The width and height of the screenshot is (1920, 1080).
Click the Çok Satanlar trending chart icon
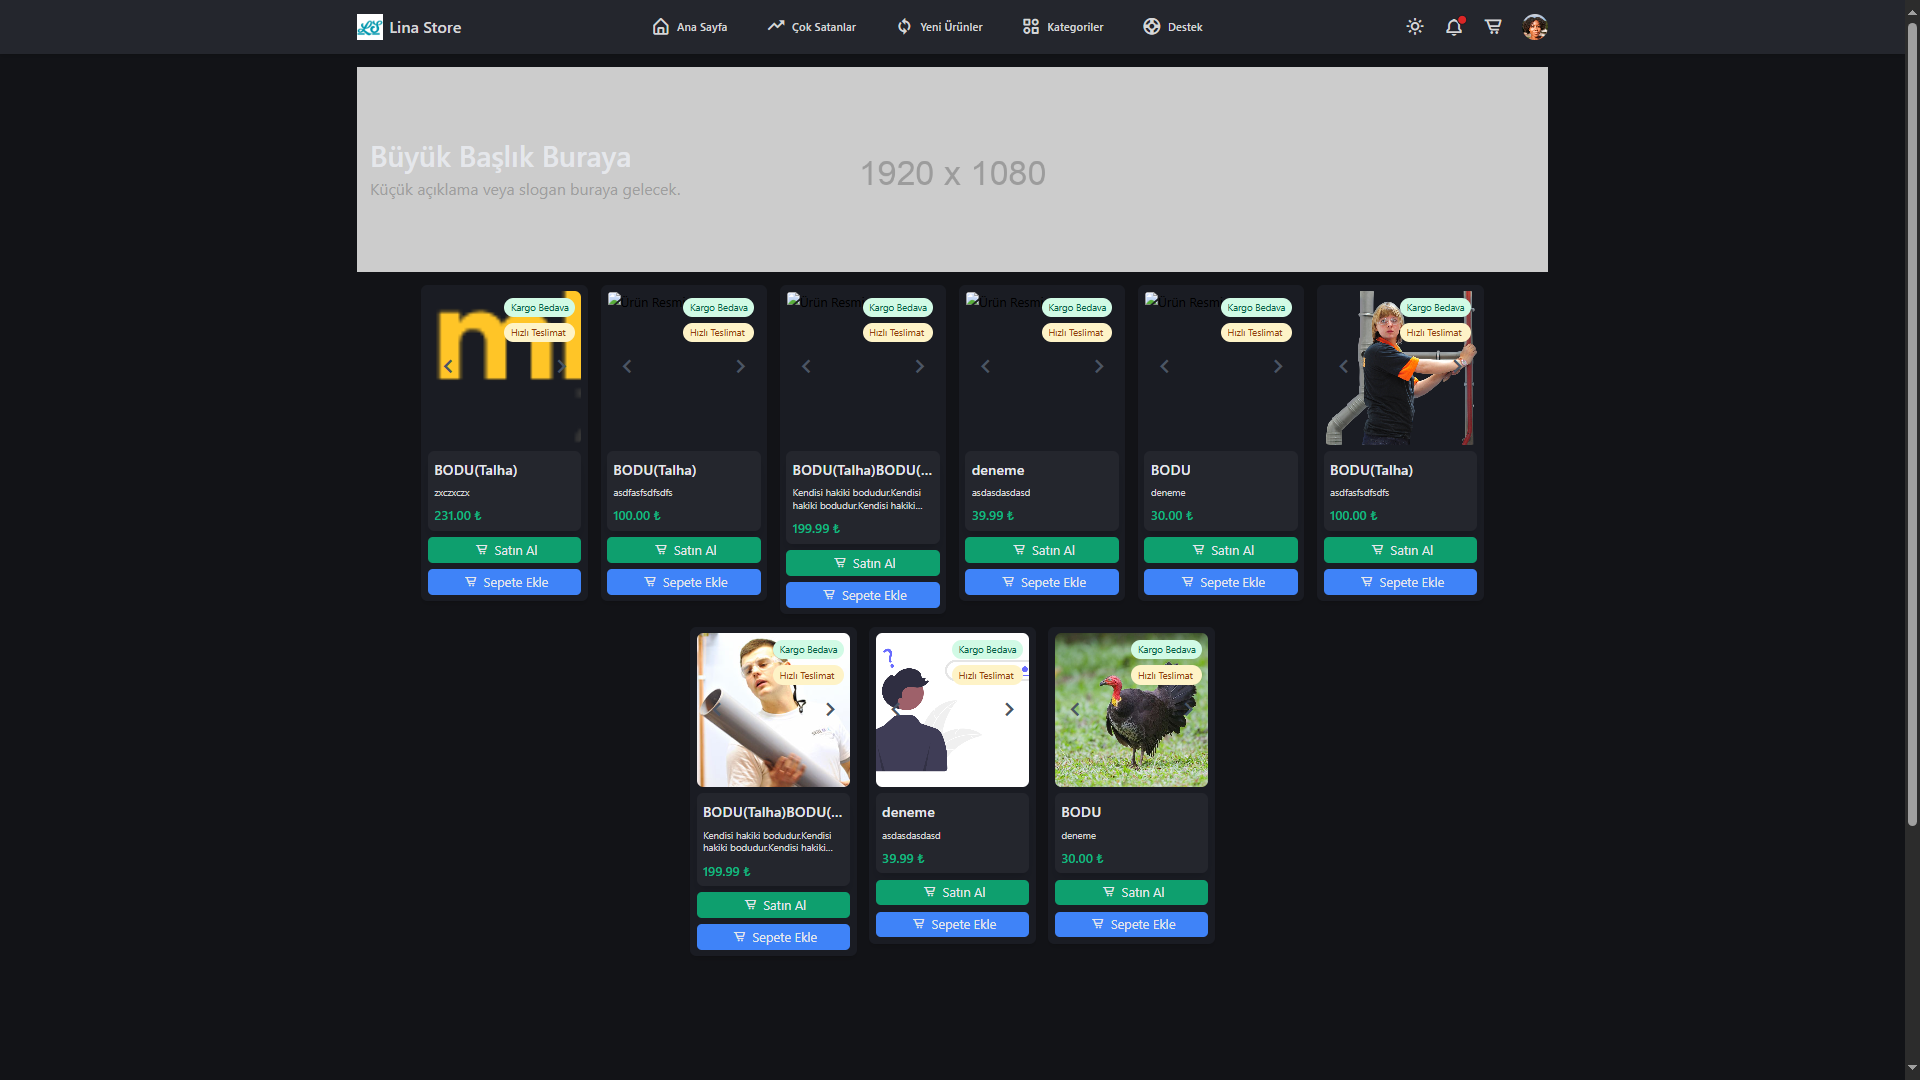point(776,25)
